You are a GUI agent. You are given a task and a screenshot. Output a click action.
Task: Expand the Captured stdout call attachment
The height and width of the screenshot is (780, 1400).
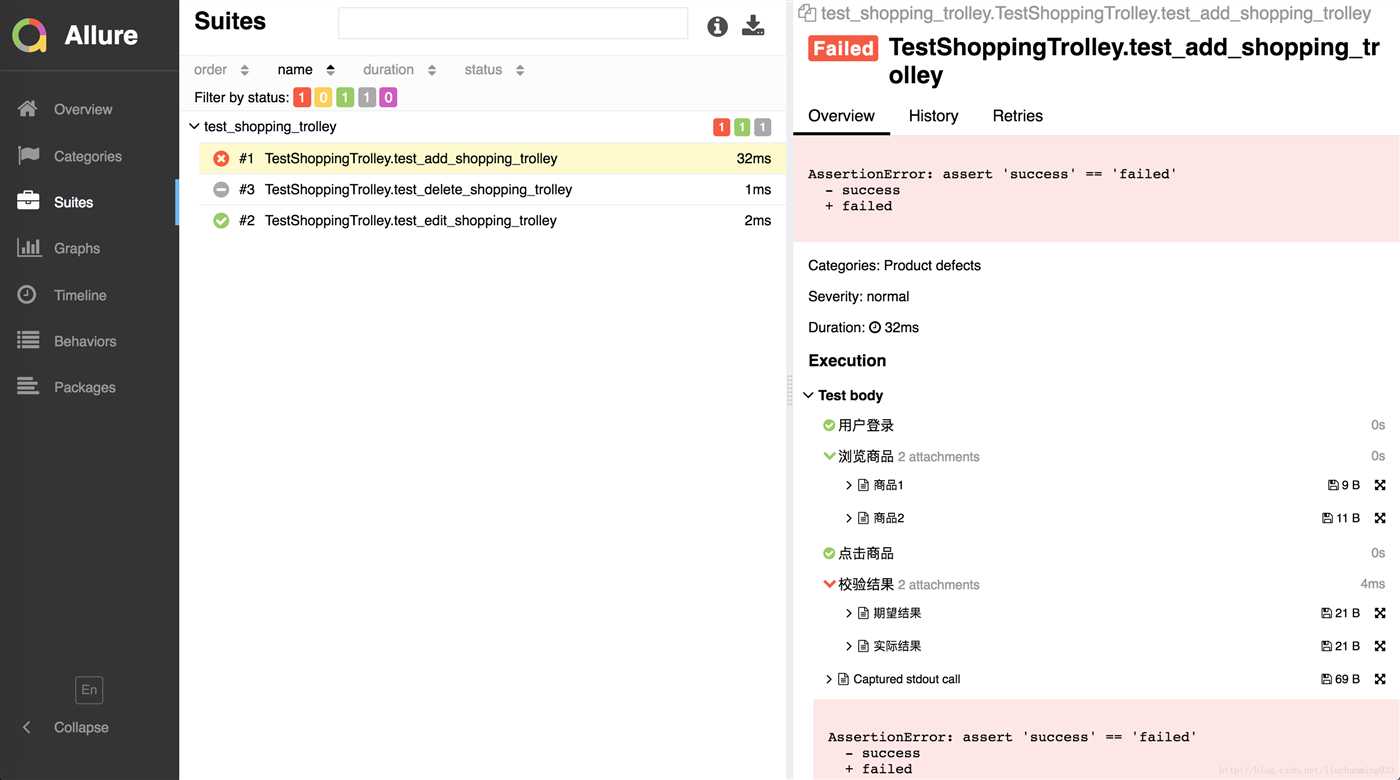point(829,679)
